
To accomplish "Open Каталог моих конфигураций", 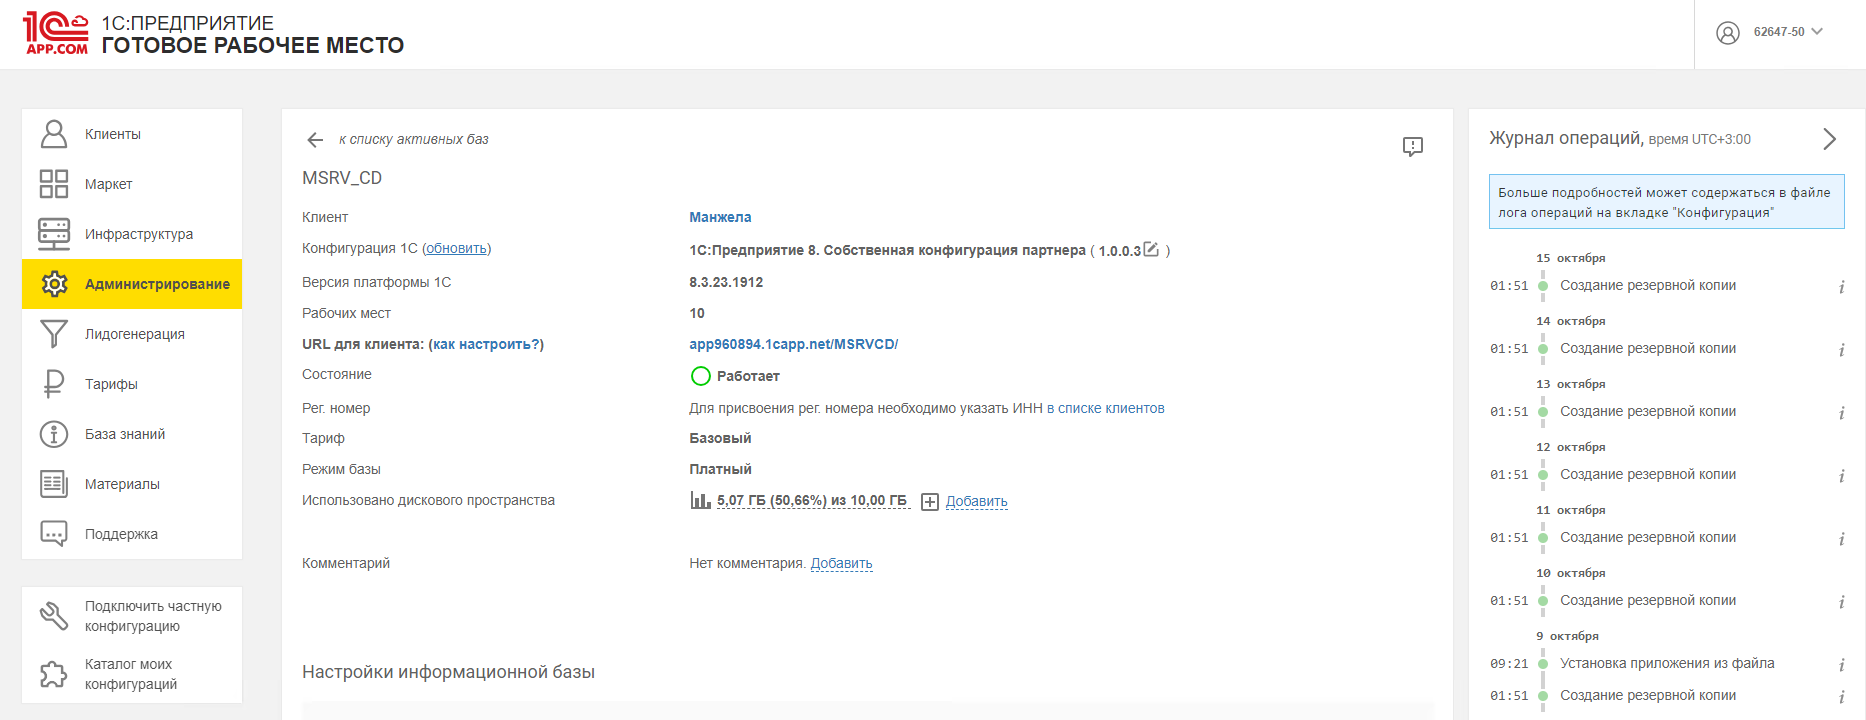I will click(132, 674).
